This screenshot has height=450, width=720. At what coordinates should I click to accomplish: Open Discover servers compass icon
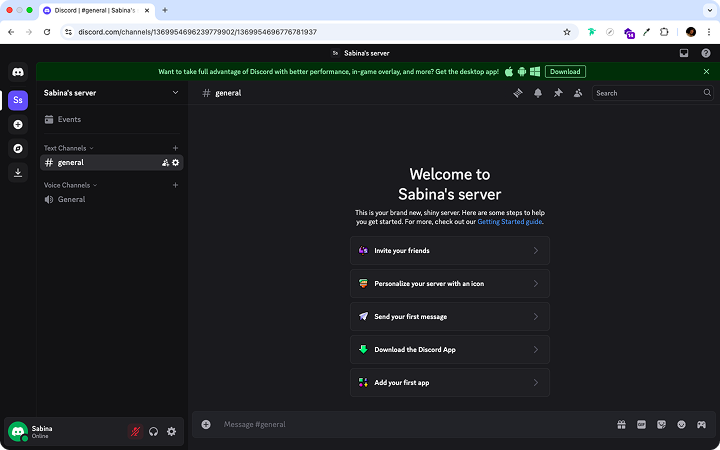(x=18, y=148)
